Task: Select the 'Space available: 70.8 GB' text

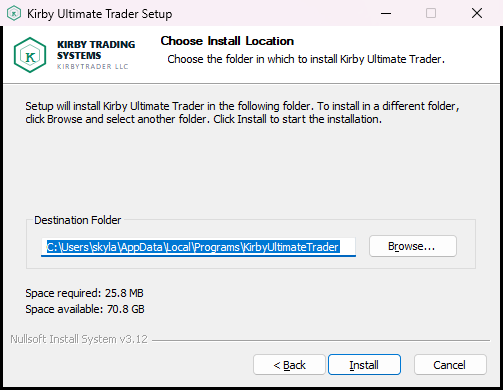Action: tap(85, 309)
